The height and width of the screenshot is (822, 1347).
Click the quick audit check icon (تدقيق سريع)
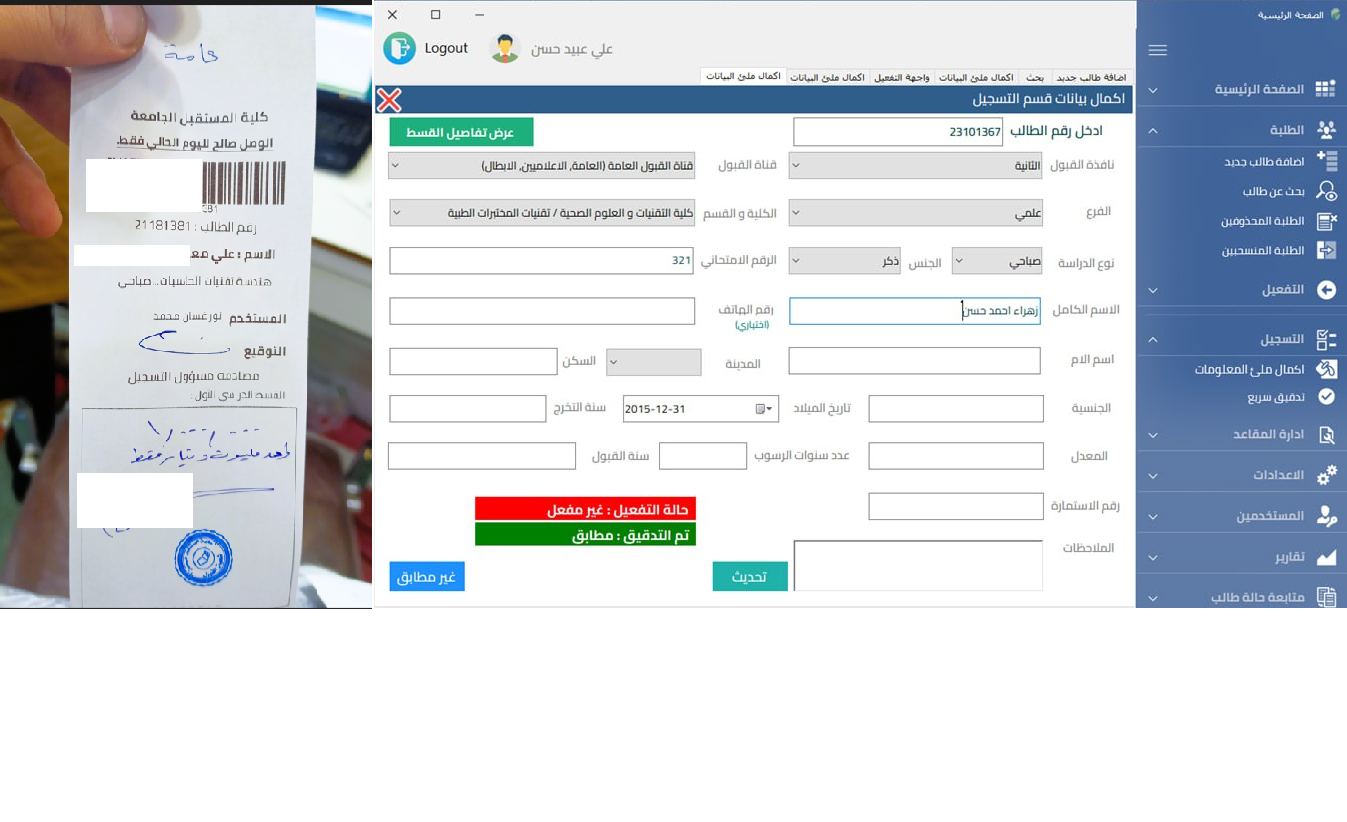pos(1326,397)
